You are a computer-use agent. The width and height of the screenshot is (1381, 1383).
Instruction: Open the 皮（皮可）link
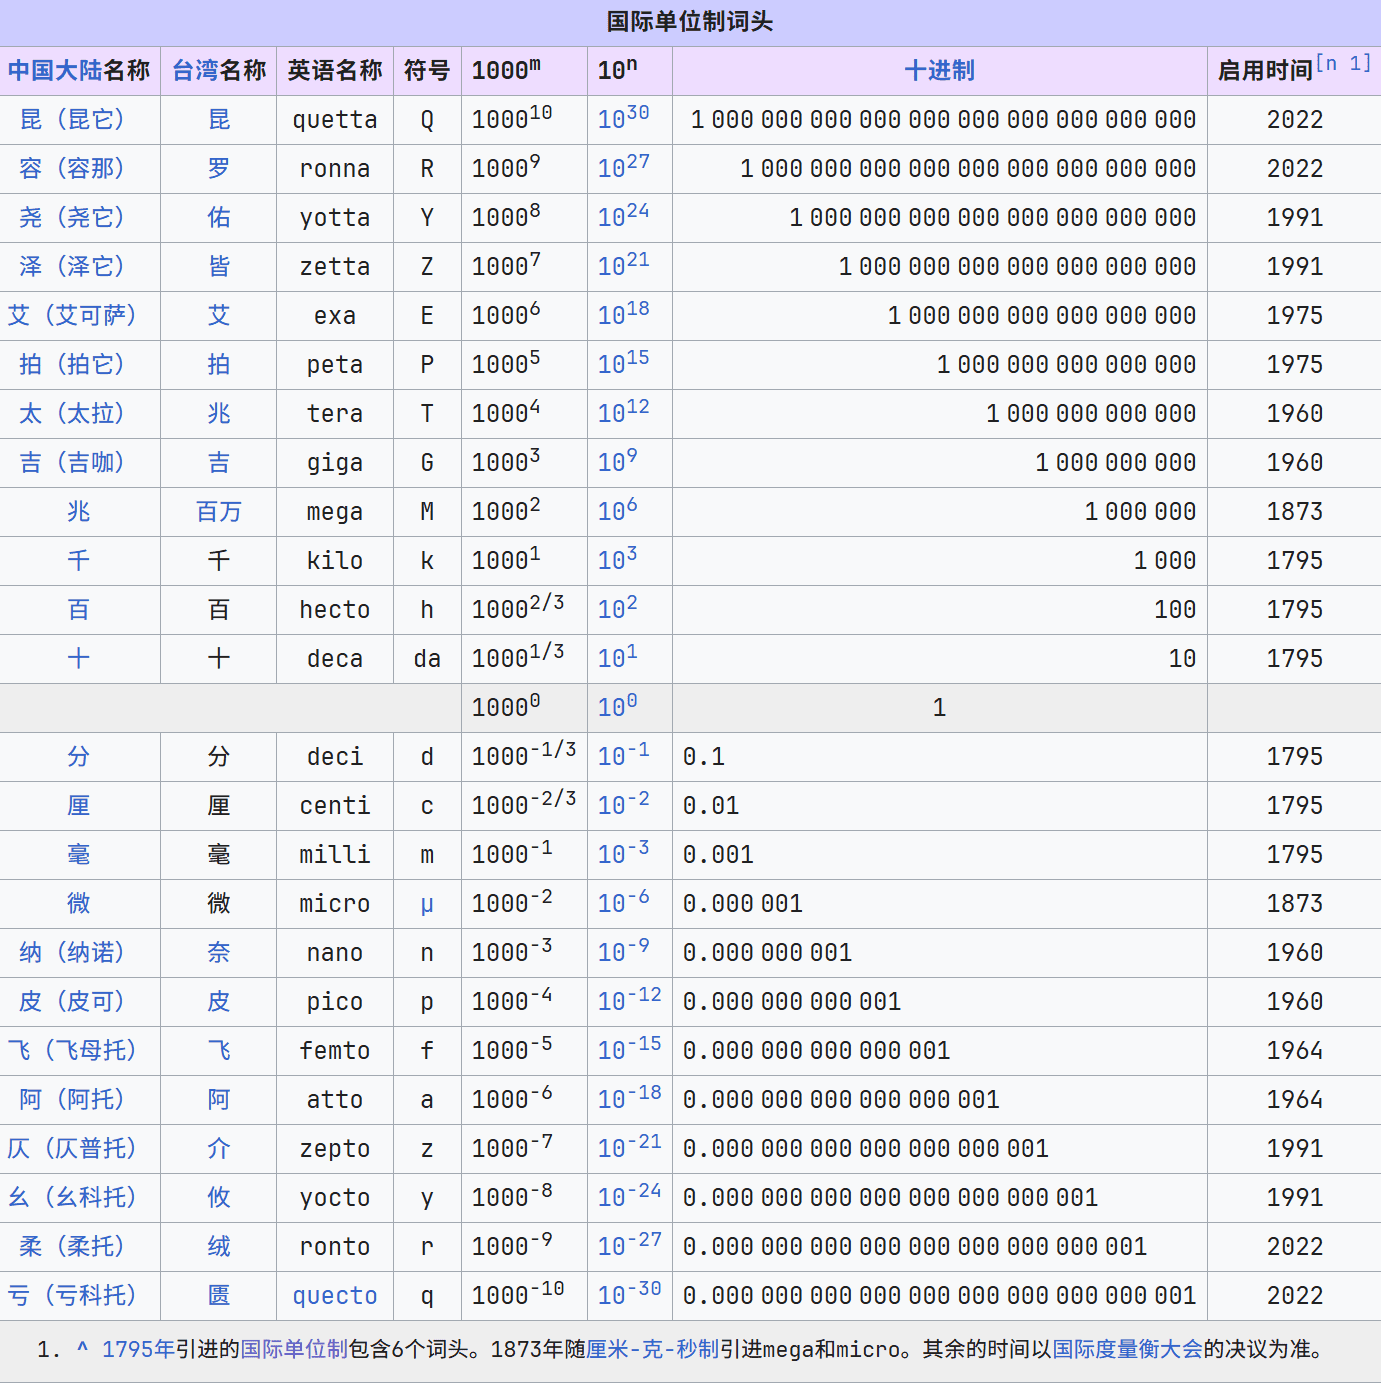pyautogui.click(x=72, y=1002)
